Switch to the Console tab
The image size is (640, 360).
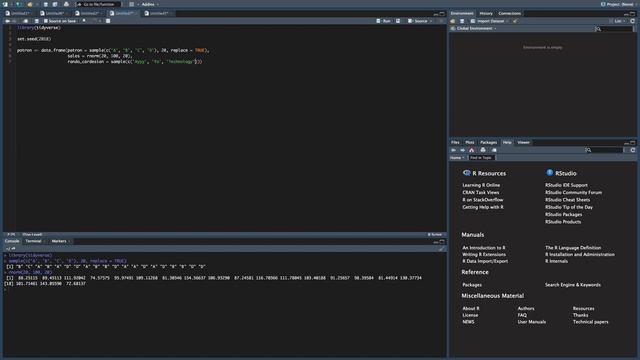(x=12, y=241)
